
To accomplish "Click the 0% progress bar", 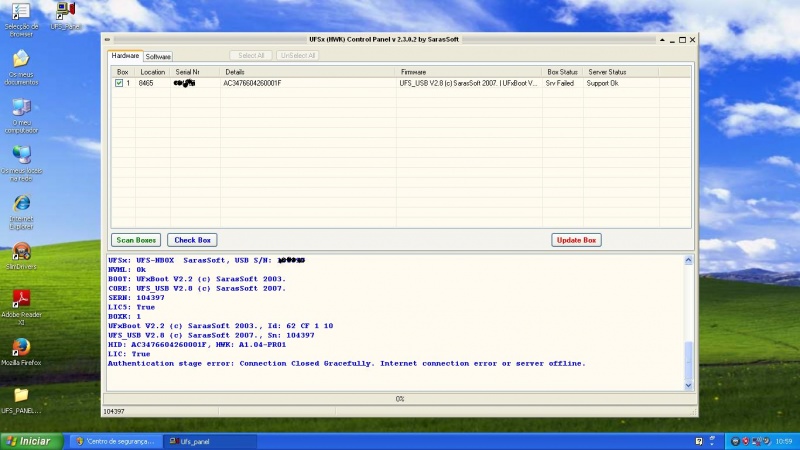I will 399,399.
